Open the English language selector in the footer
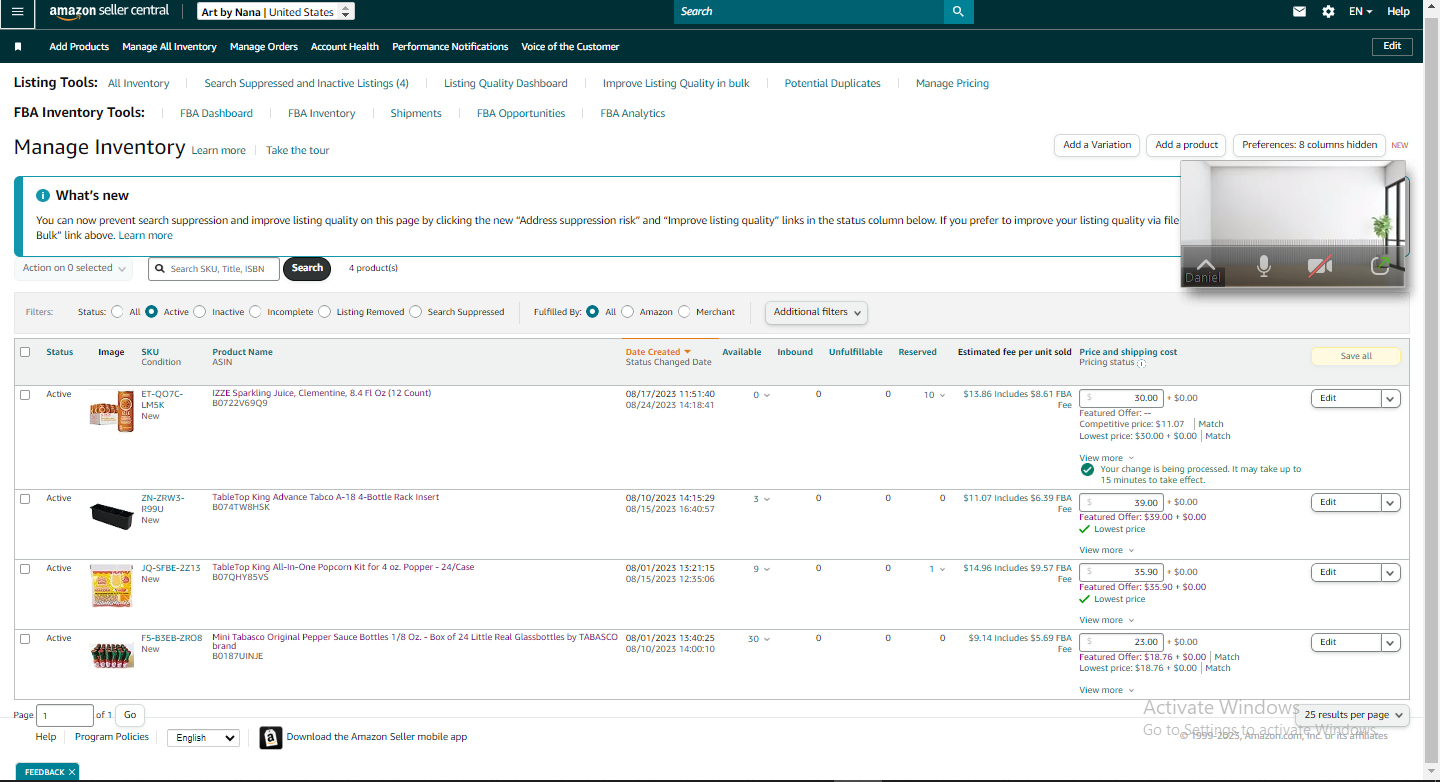The image size is (1440, 782). [x=203, y=738]
